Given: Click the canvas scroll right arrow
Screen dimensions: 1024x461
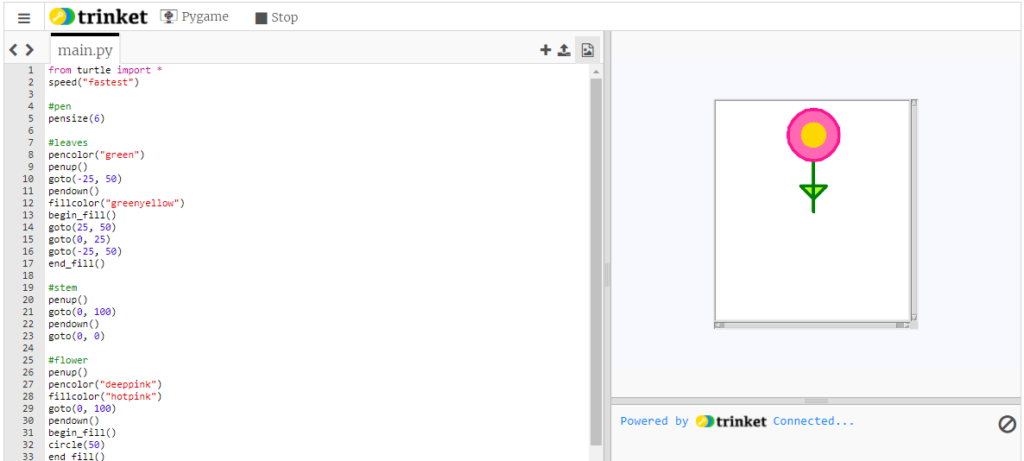Looking at the screenshot, I should [905, 325].
